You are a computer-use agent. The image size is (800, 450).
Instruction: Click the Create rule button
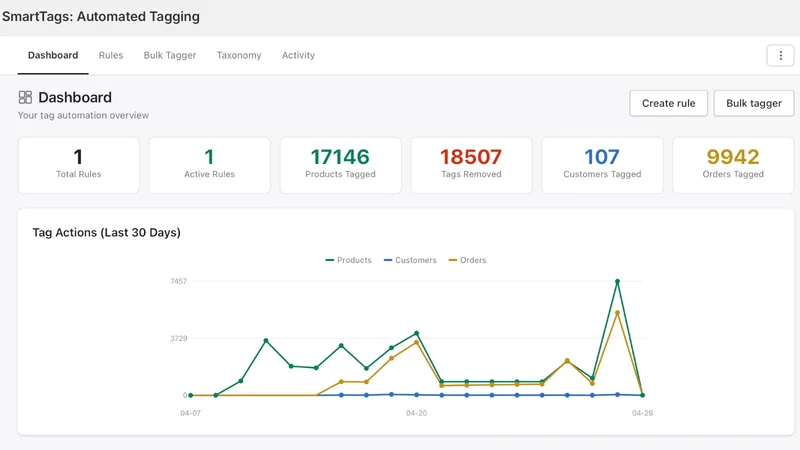pyautogui.click(x=668, y=103)
